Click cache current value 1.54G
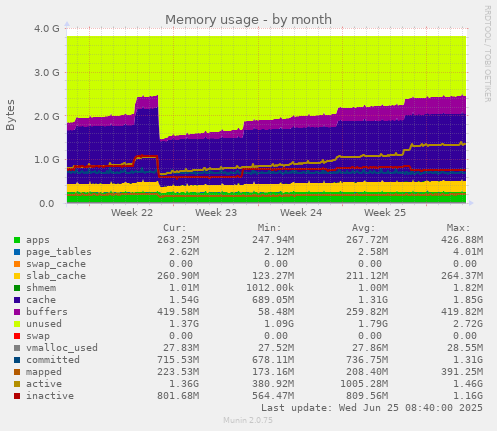This screenshot has height=431, width=497. coord(184,300)
